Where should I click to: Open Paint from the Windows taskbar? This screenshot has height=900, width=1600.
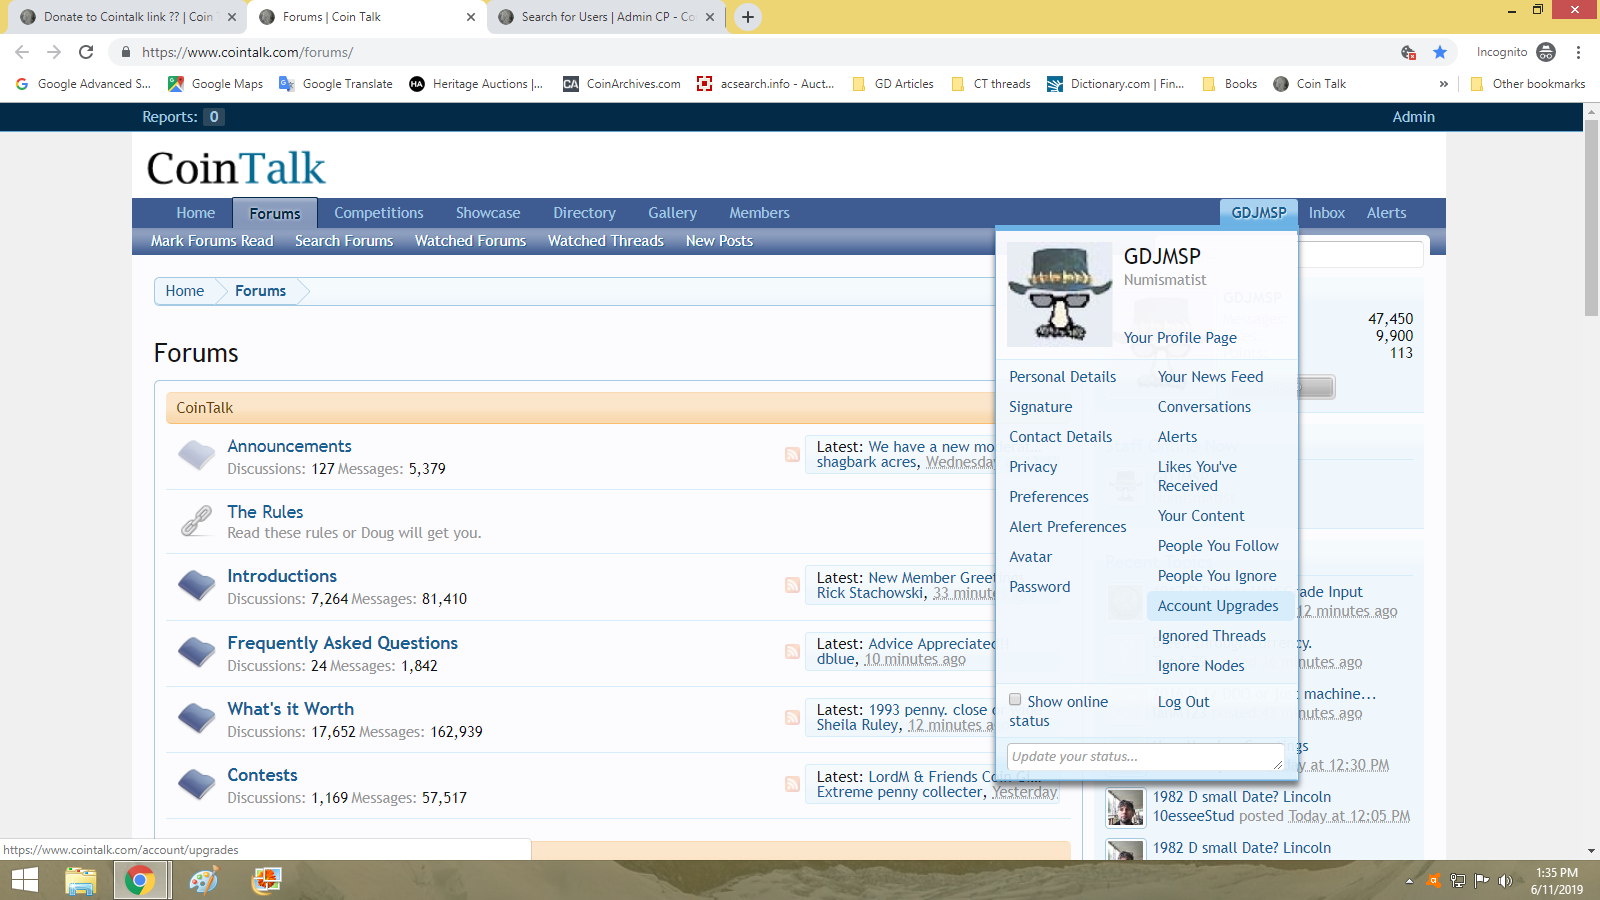coord(203,881)
